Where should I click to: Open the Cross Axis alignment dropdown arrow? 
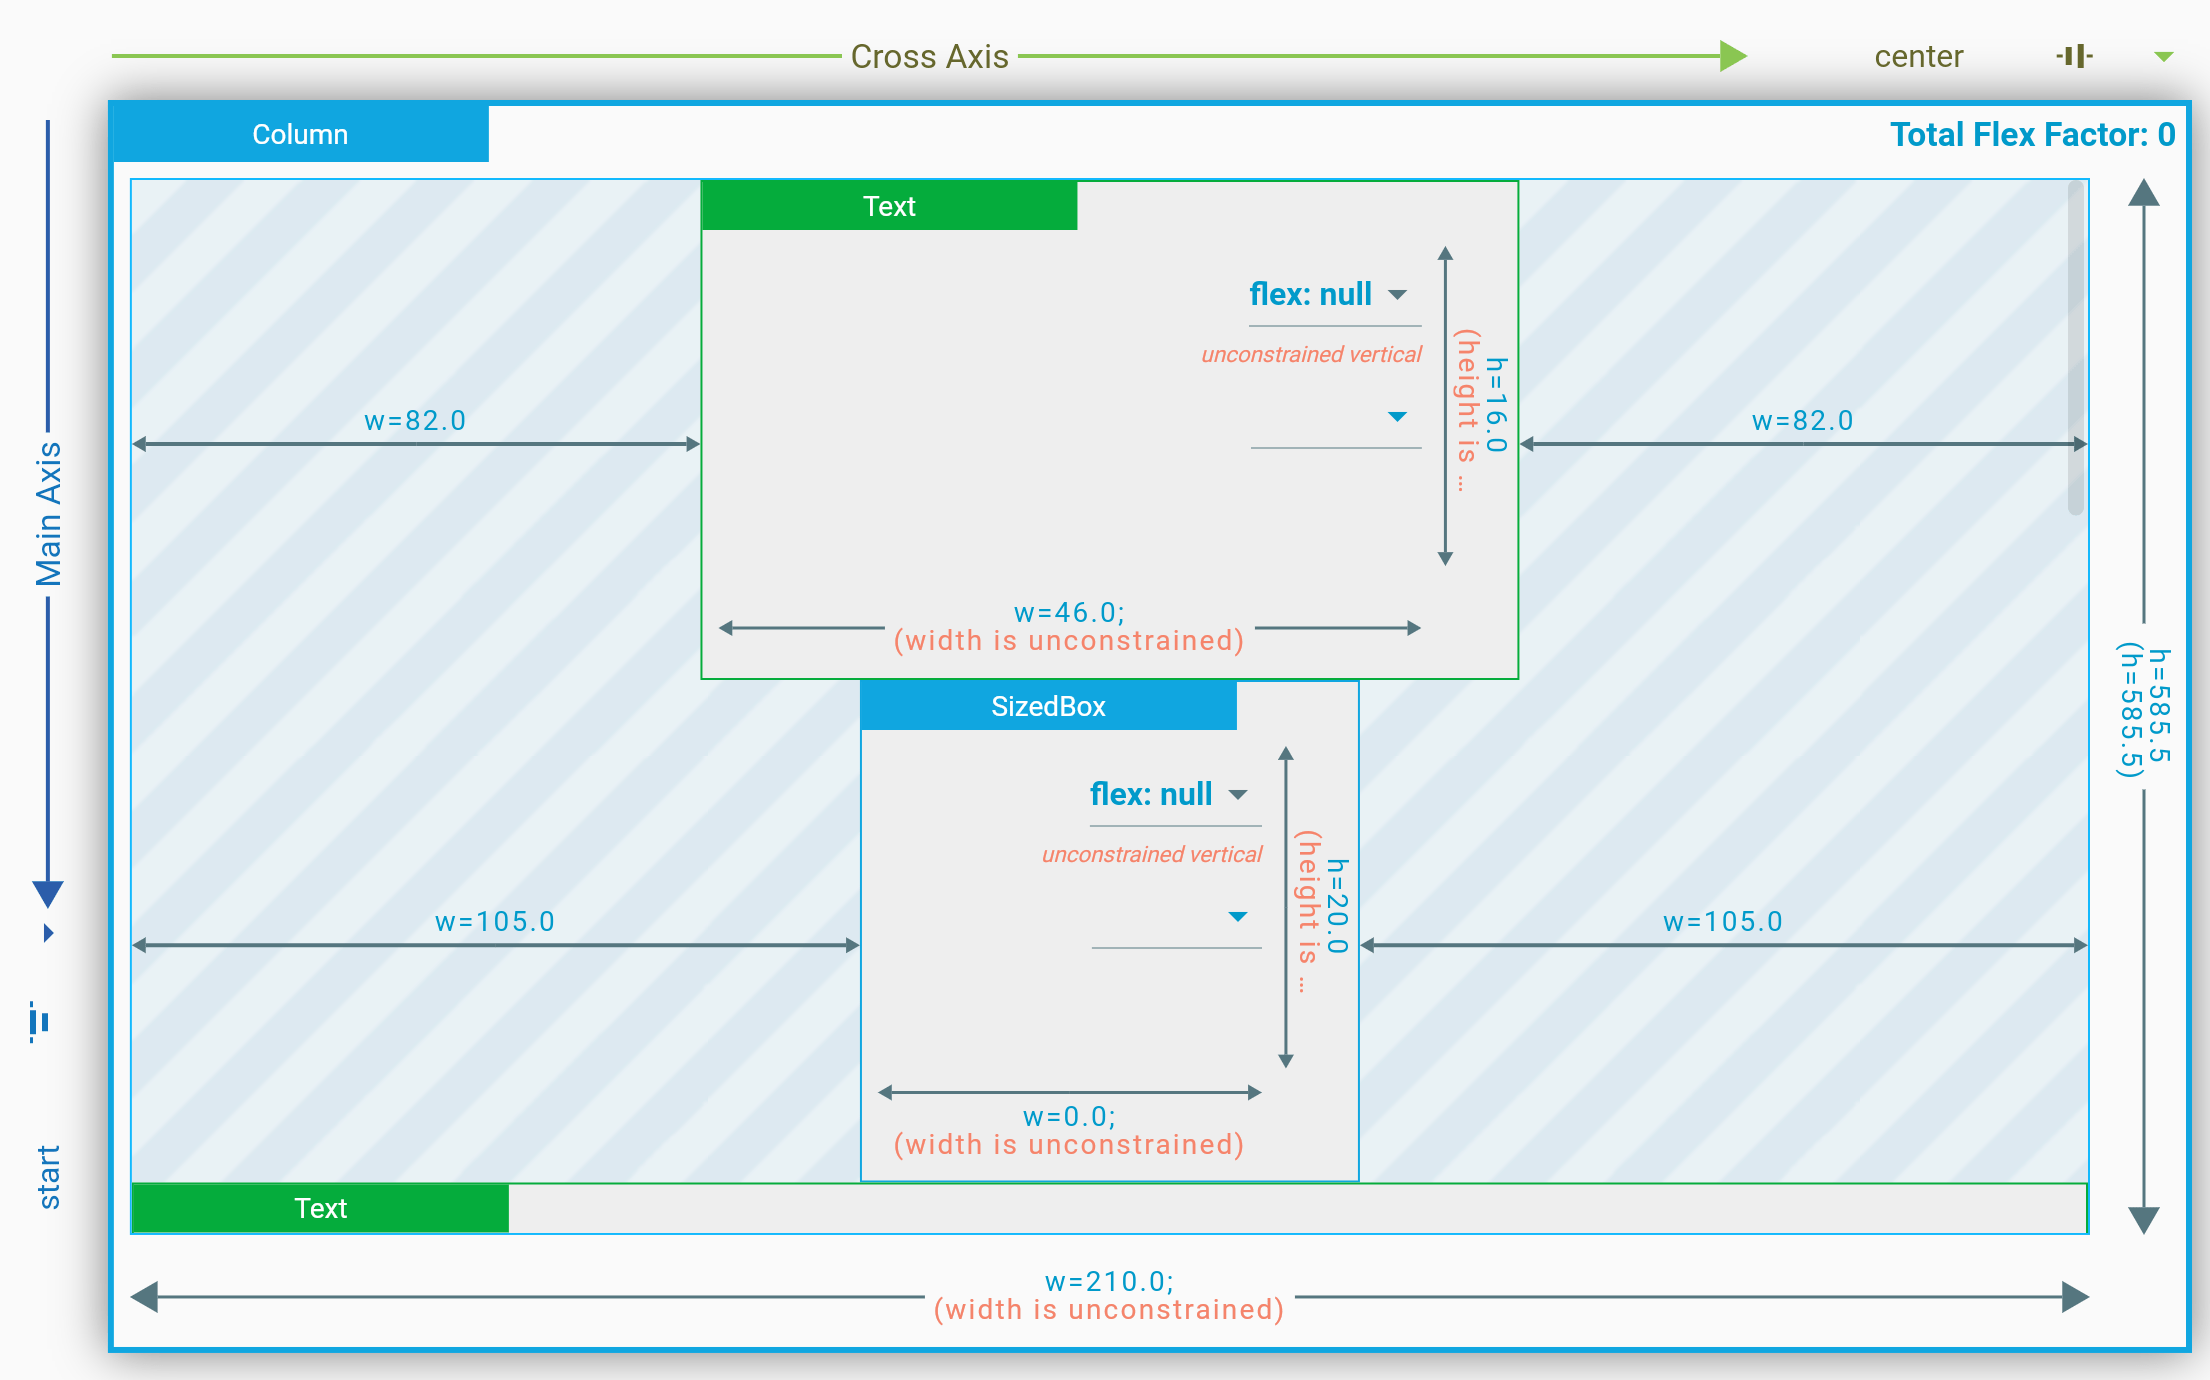pyautogui.click(x=2163, y=57)
